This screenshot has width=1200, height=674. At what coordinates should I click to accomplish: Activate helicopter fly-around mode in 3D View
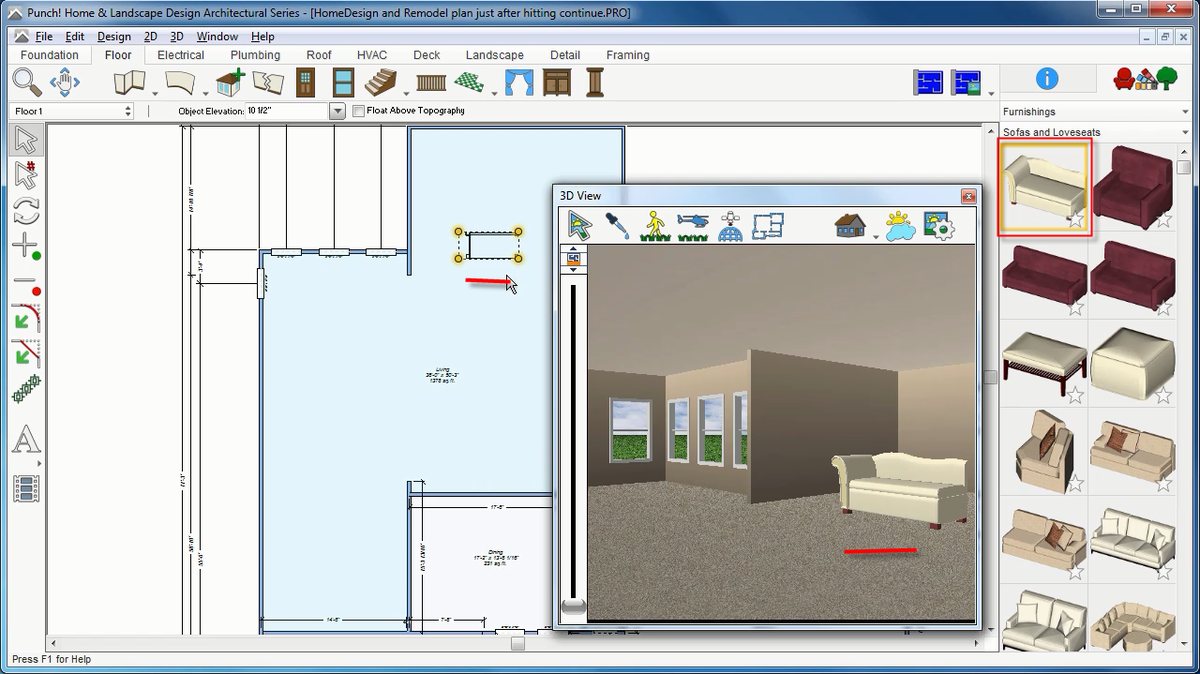coord(692,225)
